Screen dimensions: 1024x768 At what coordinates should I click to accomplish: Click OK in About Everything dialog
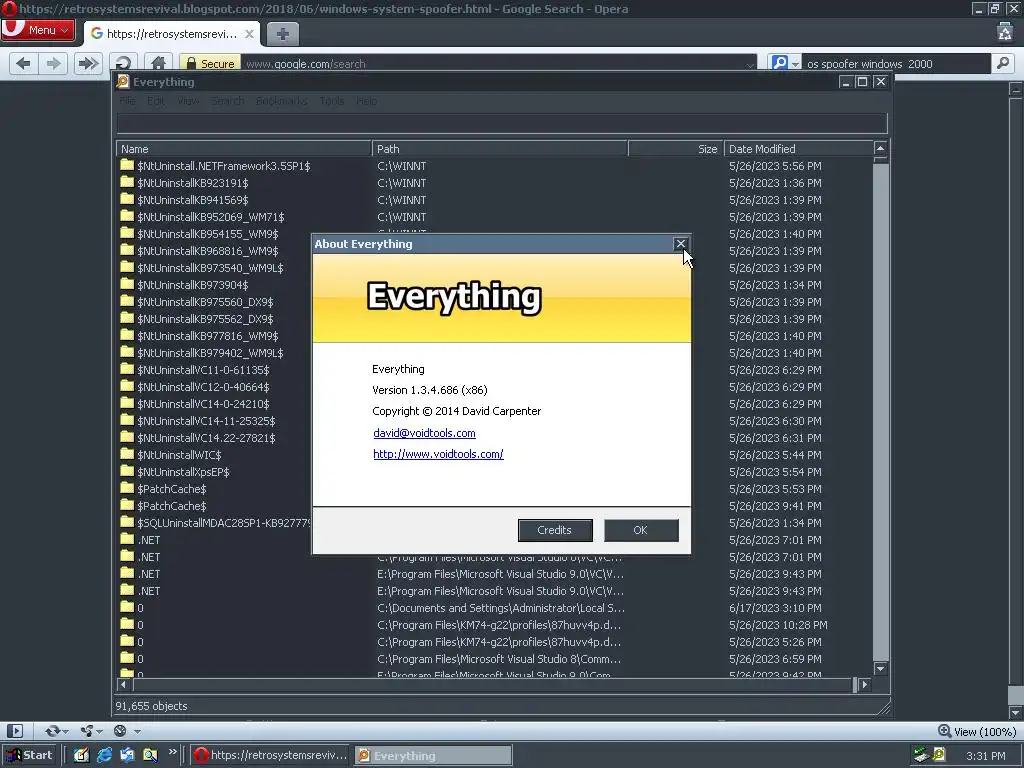point(641,530)
